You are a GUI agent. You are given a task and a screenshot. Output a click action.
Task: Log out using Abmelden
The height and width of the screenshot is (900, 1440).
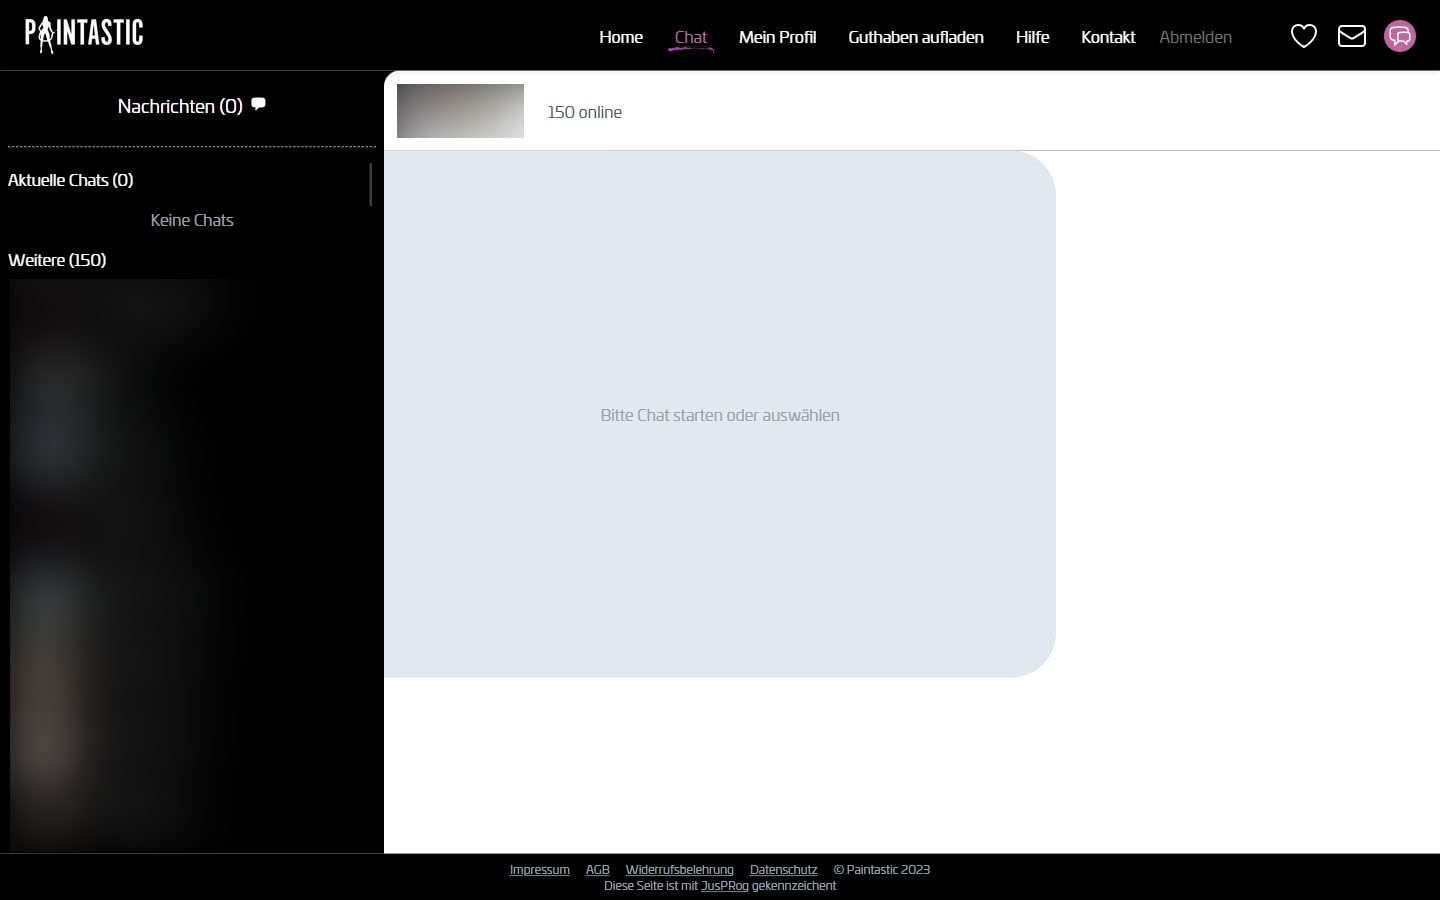pyautogui.click(x=1195, y=37)
